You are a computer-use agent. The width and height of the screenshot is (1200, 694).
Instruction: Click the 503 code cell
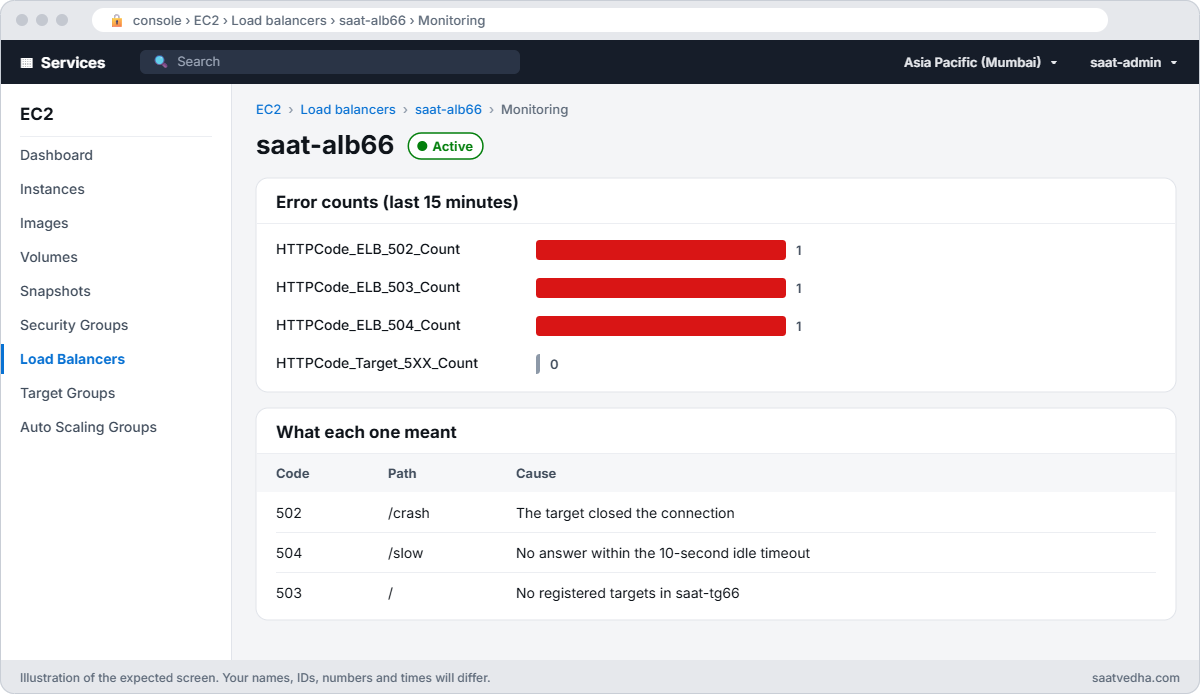[x=289, y=593]
